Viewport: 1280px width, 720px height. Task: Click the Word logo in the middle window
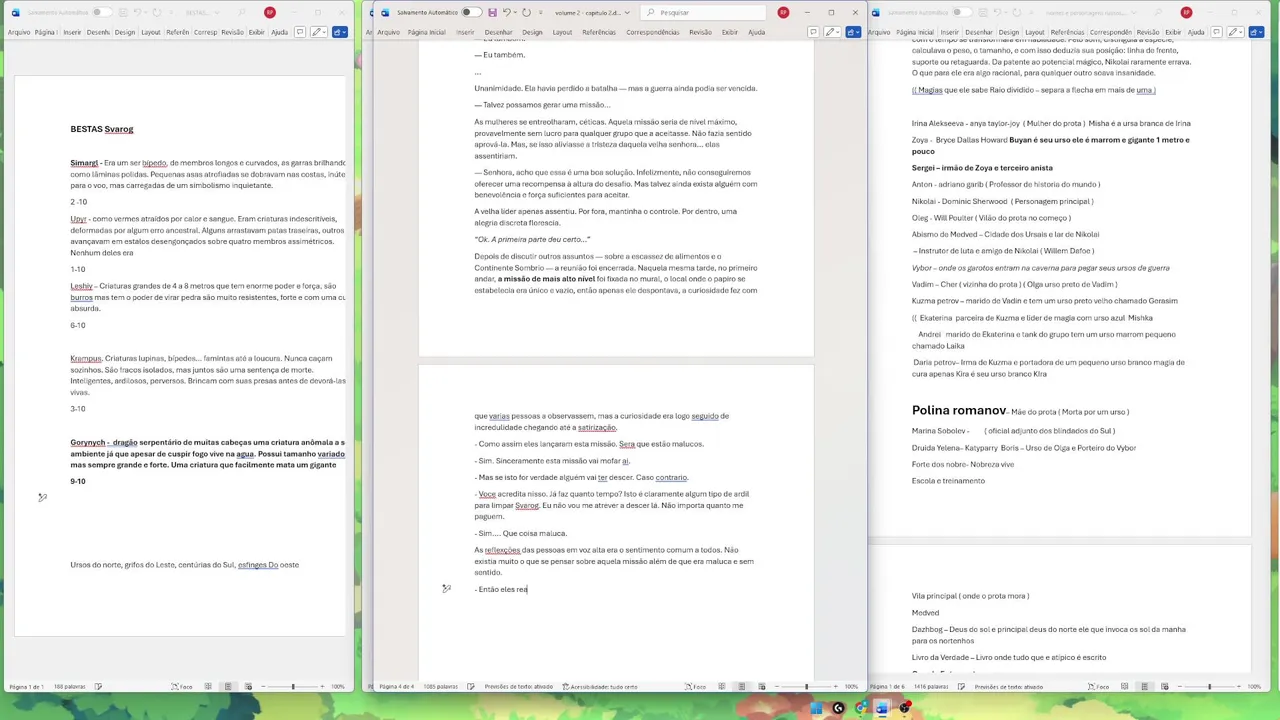(385, 12)
